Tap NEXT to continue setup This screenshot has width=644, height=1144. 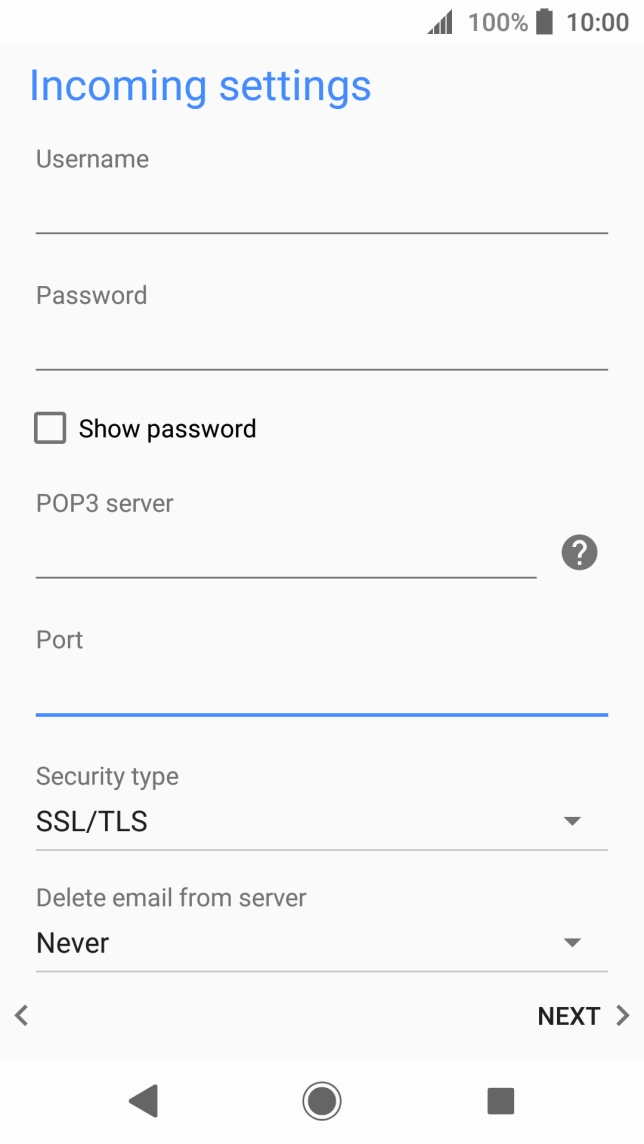[x=568, y=1015]
